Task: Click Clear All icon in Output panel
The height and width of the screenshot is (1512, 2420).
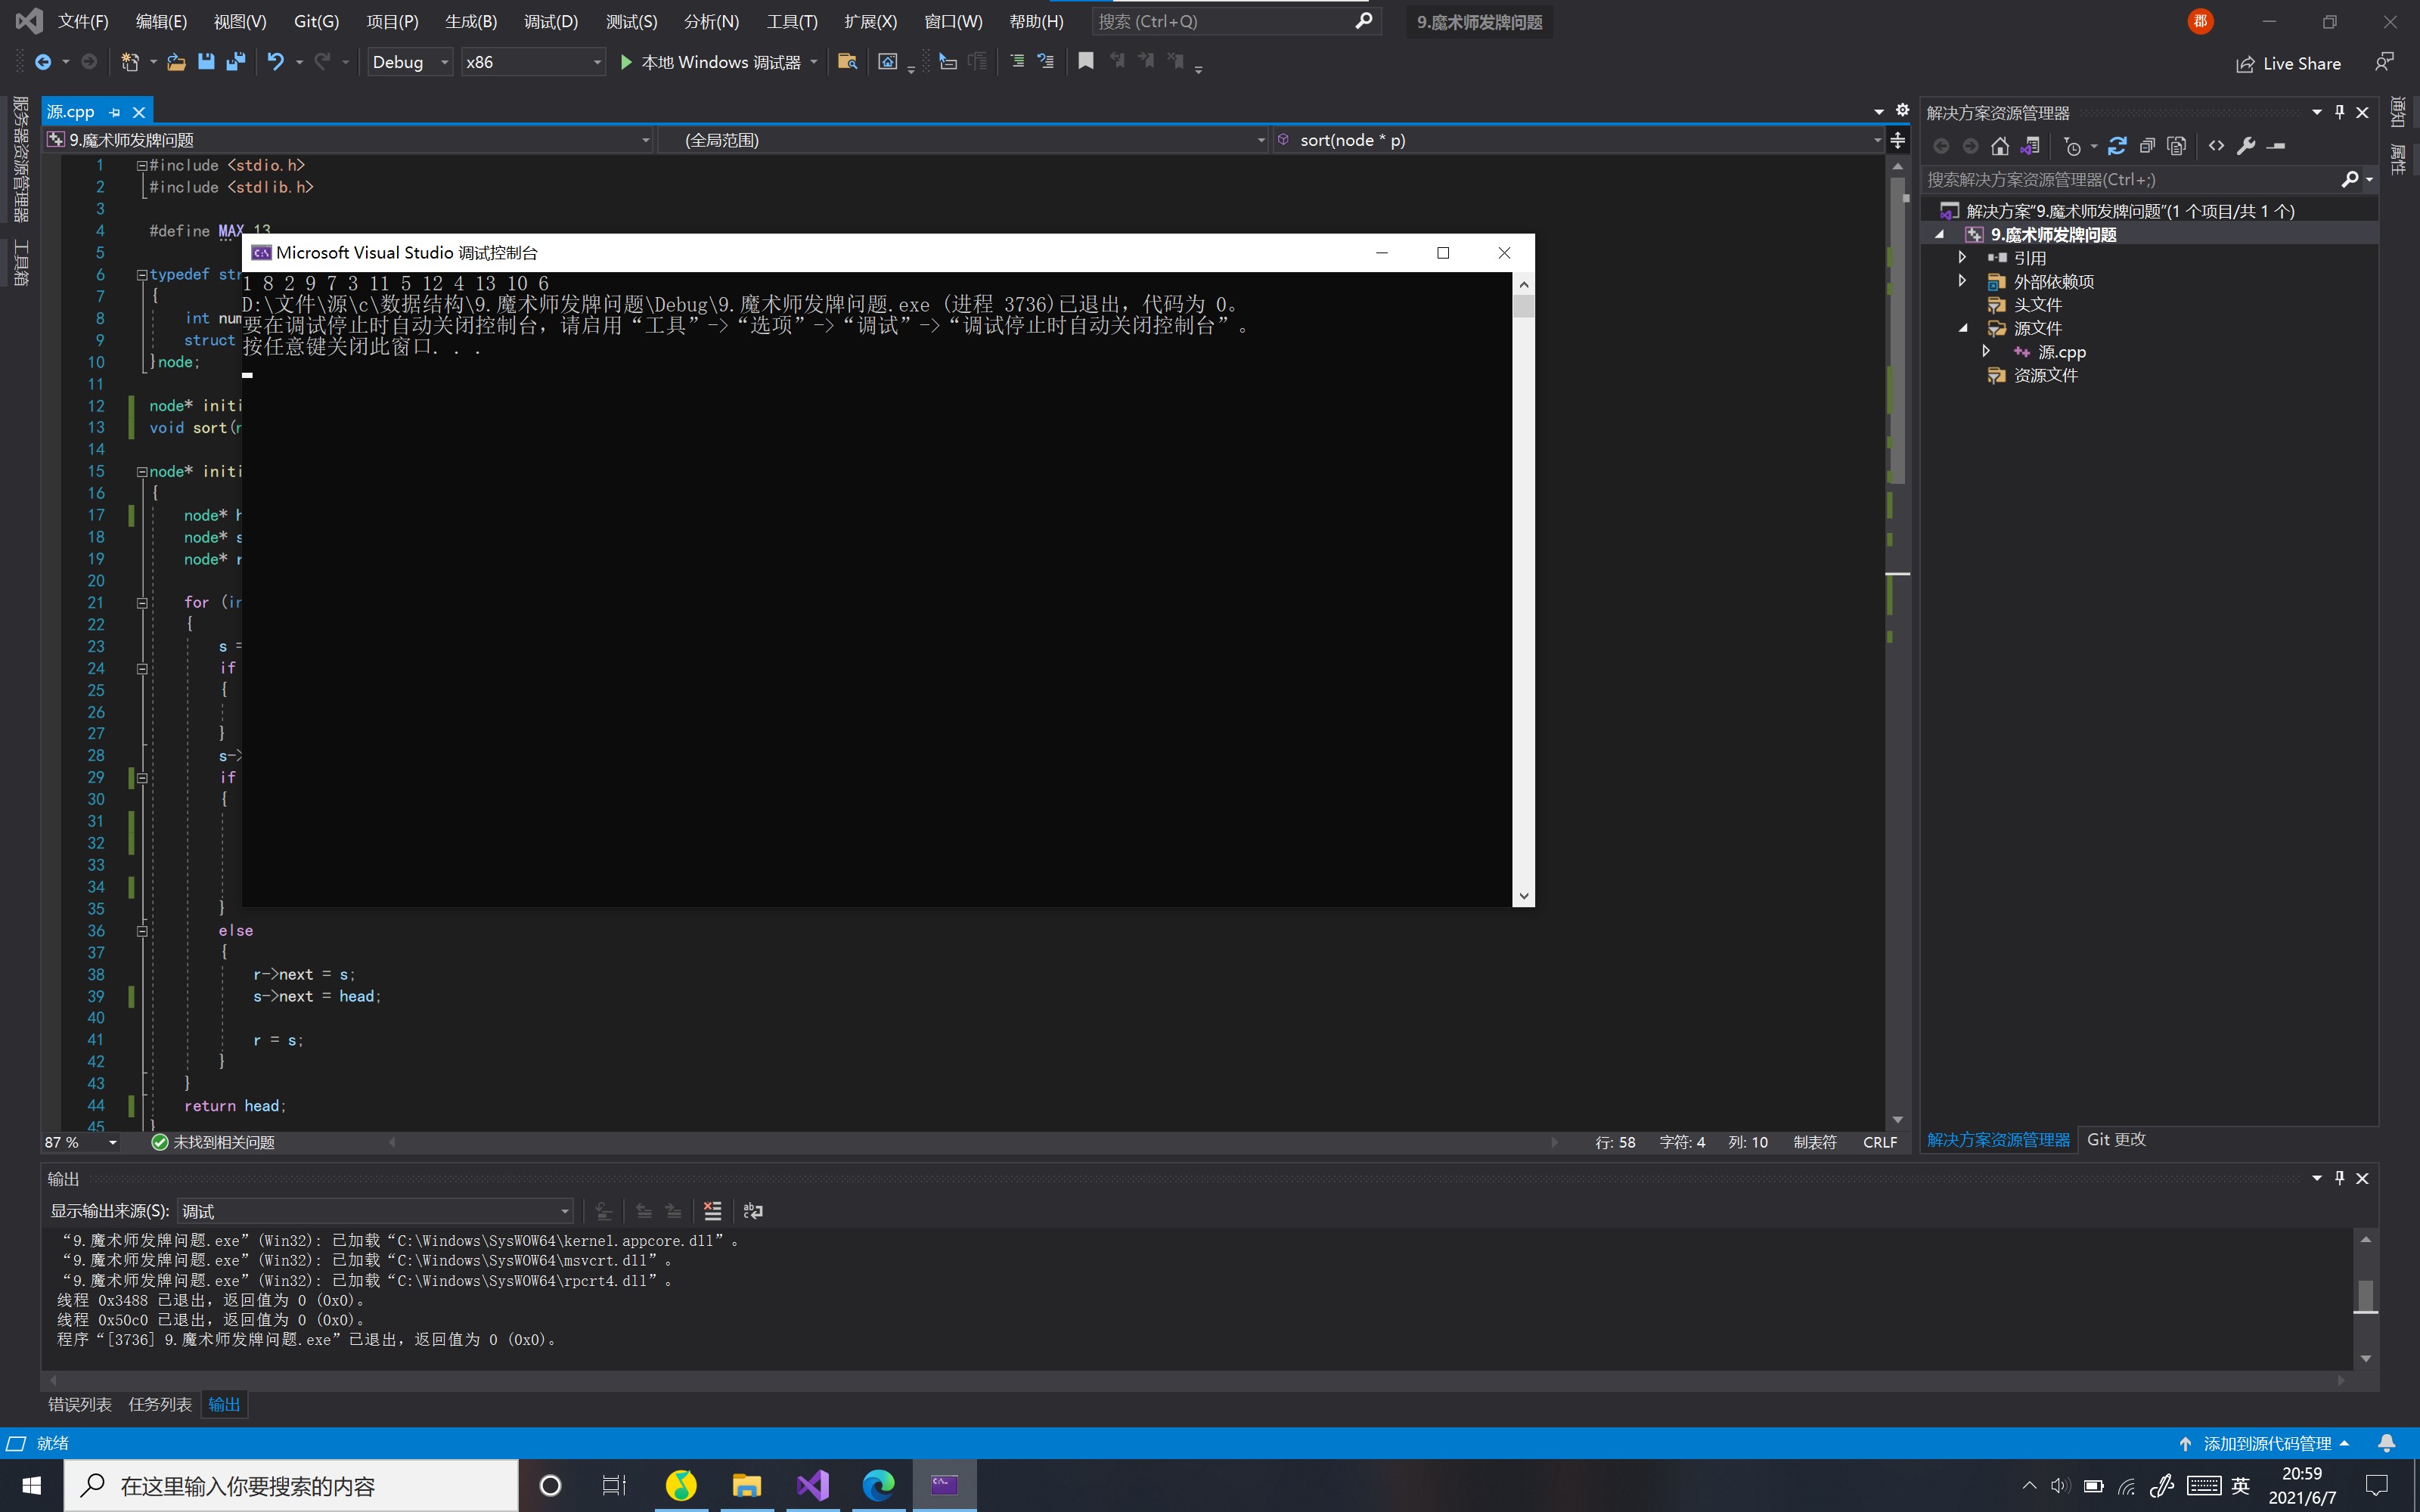Action: click(x=713, y=1211)
